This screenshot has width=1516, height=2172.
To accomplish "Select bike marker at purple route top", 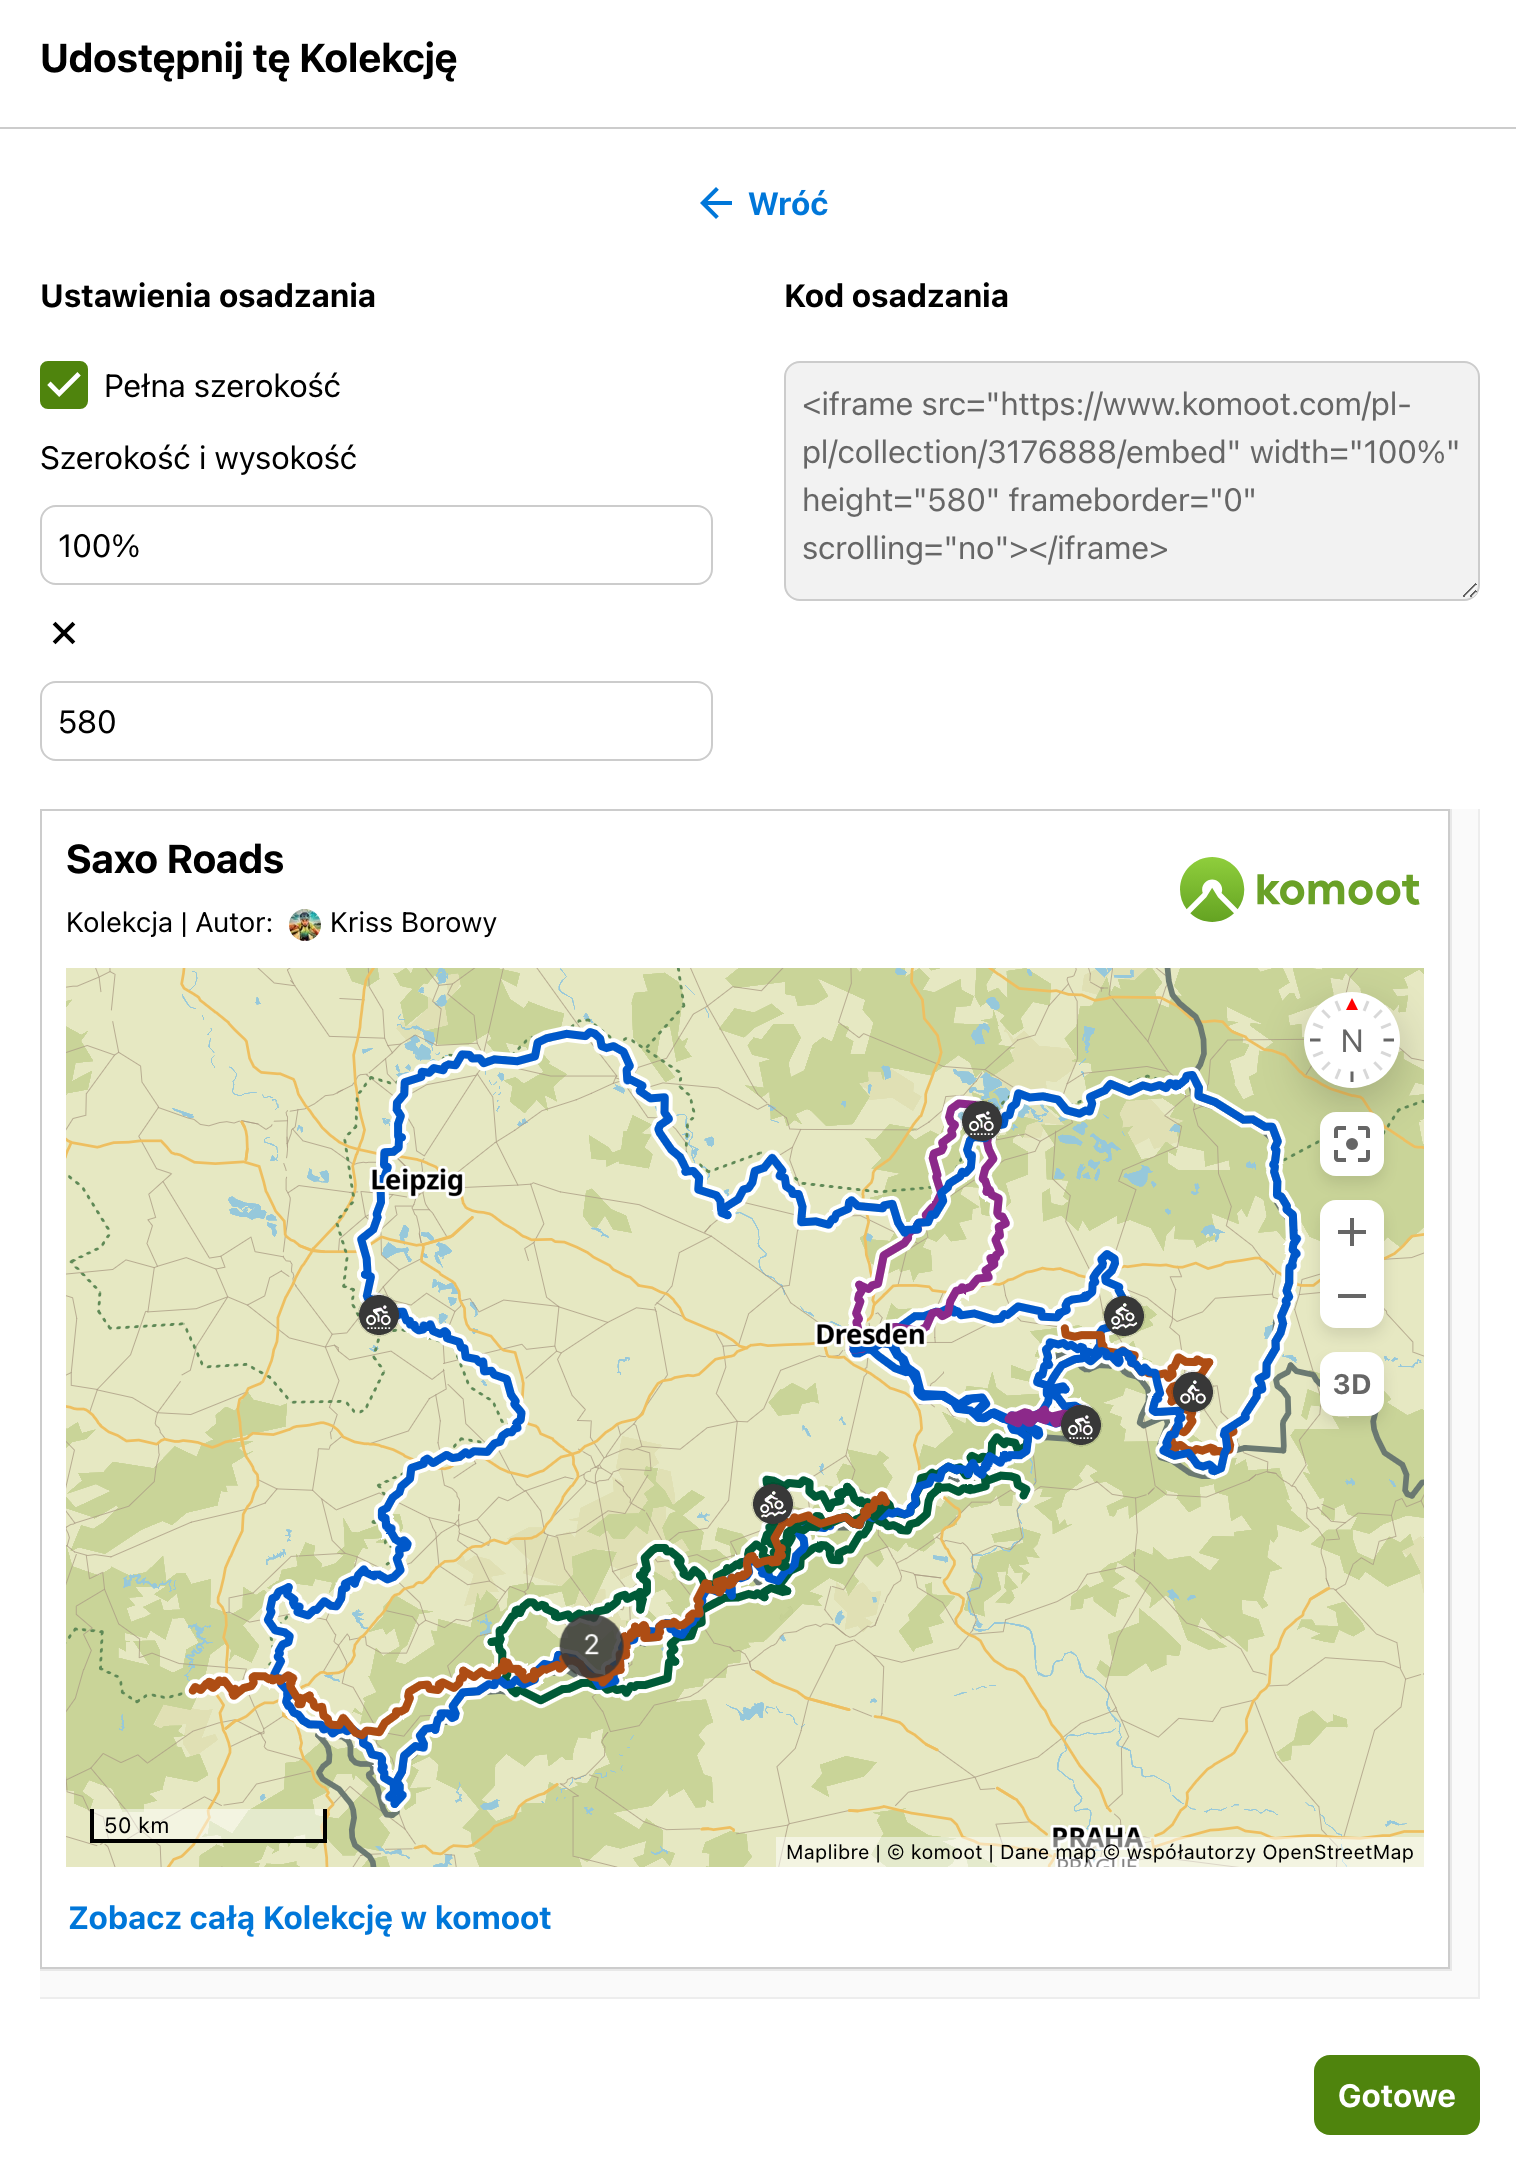I will (x=981, y=1122).
